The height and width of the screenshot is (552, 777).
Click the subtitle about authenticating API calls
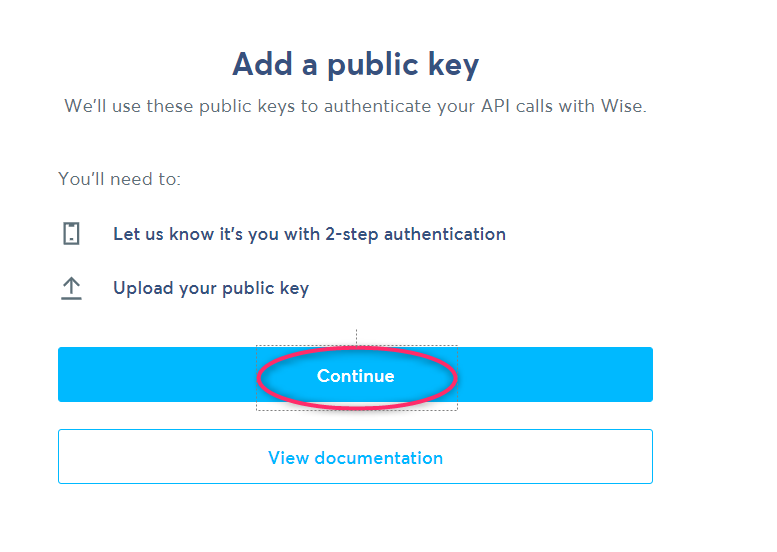[355, 106]
